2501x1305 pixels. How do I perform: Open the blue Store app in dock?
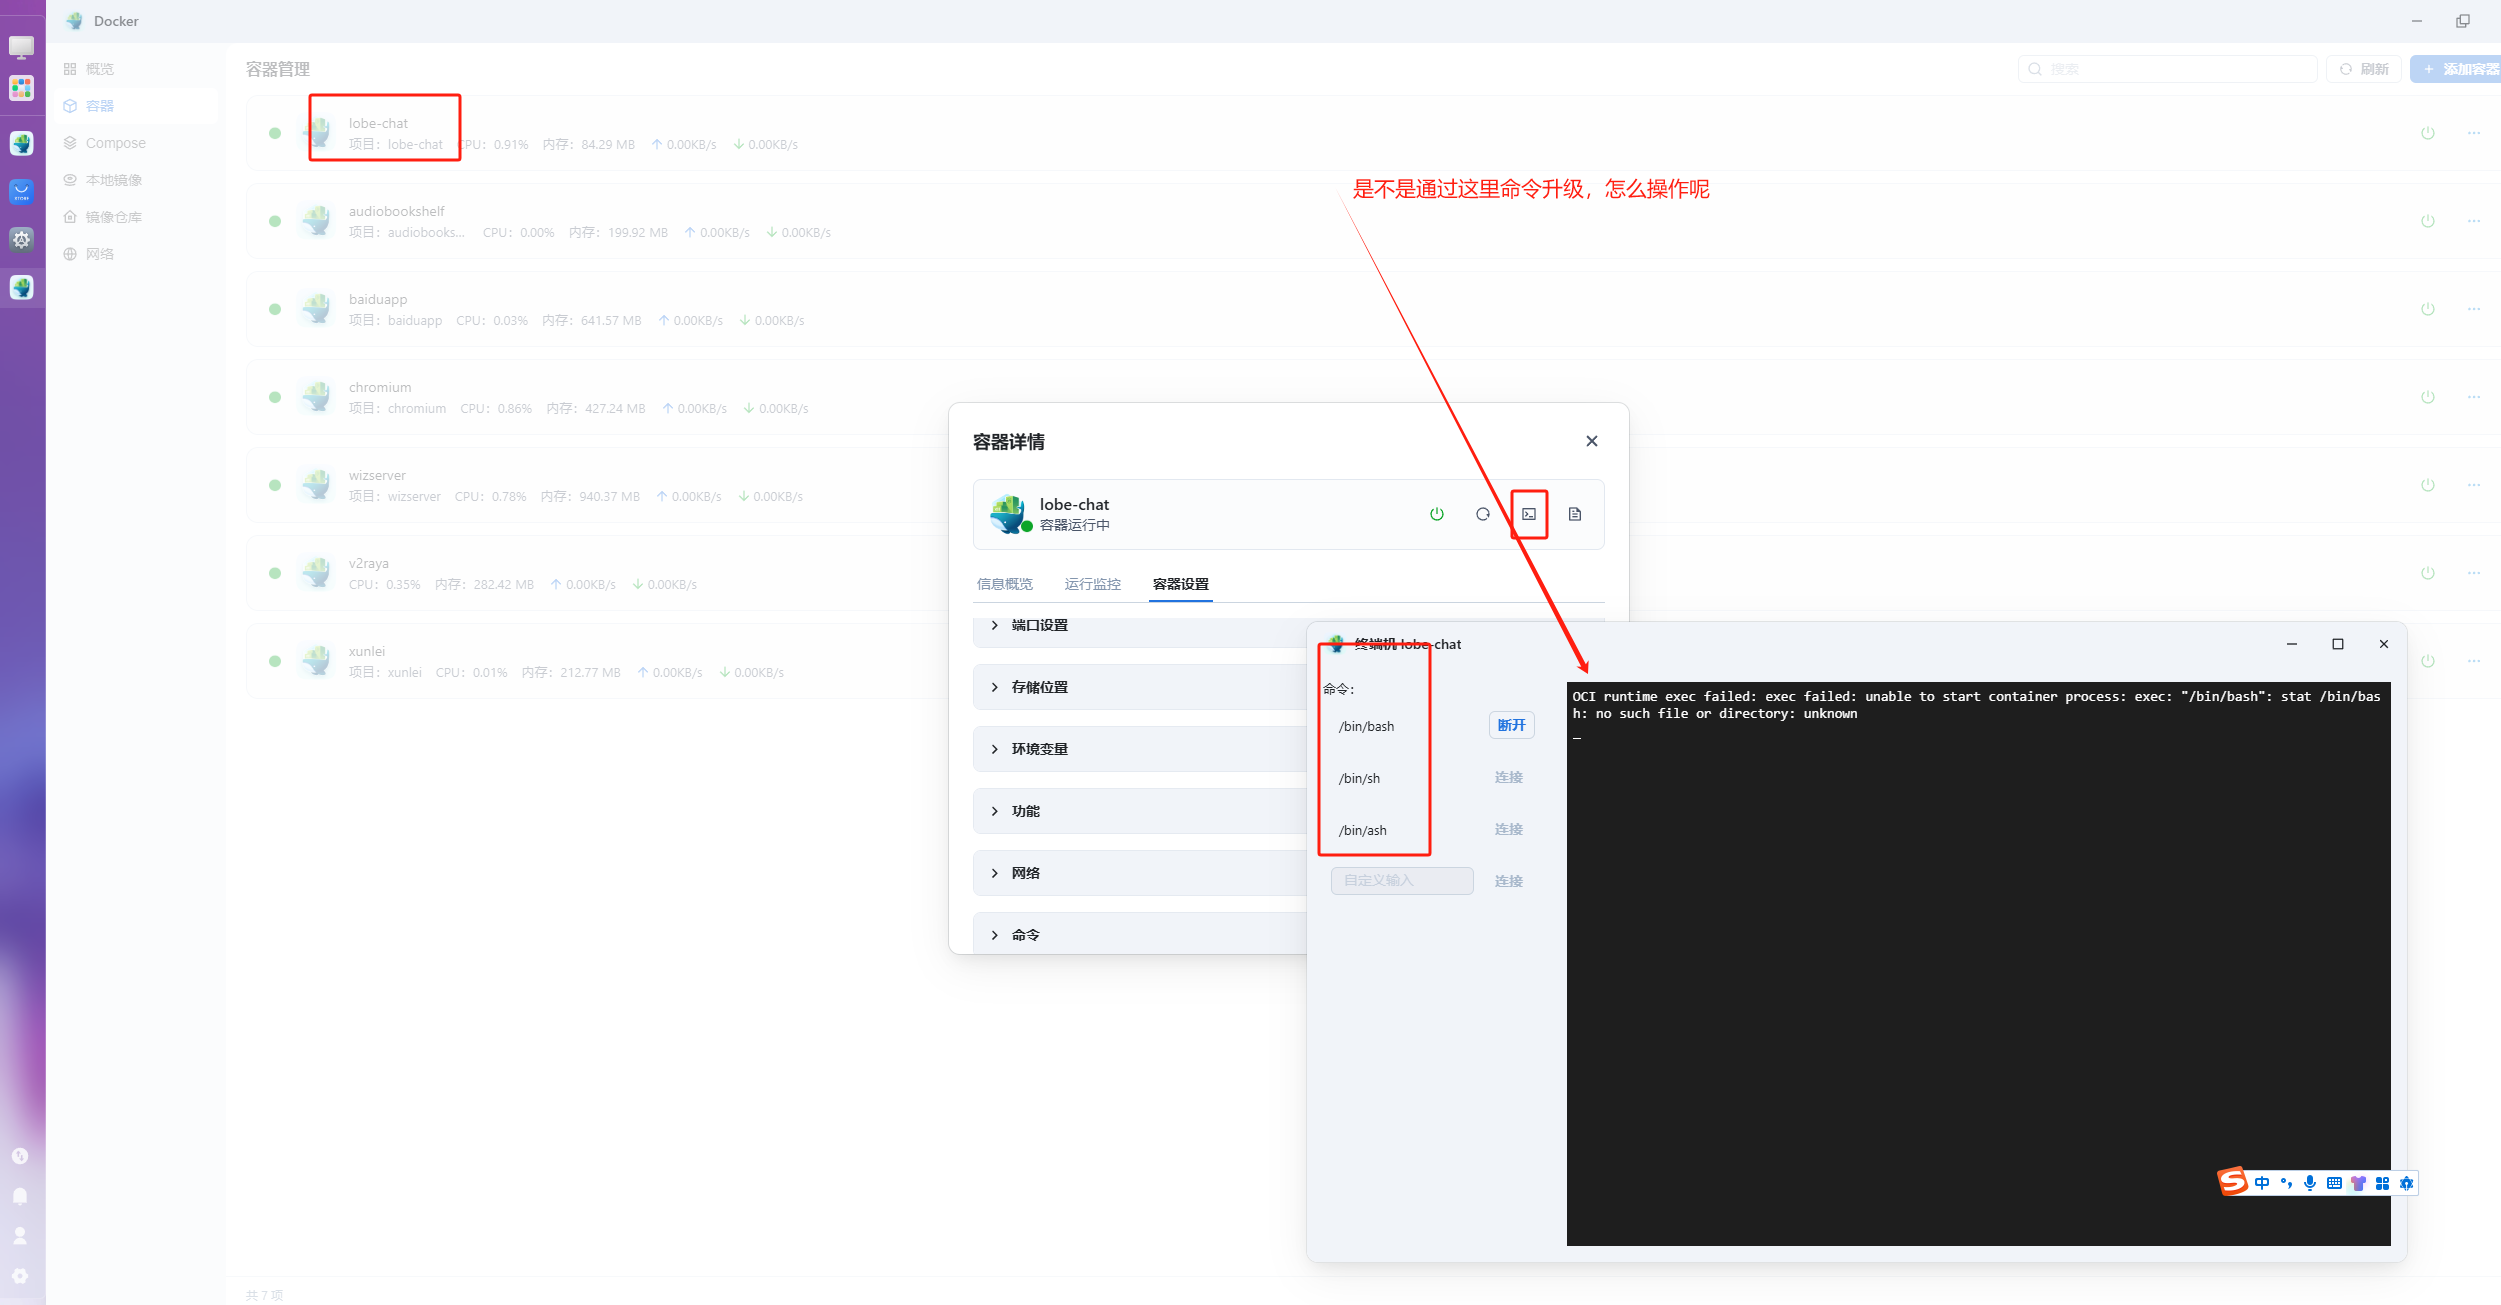tap(21, 191)
